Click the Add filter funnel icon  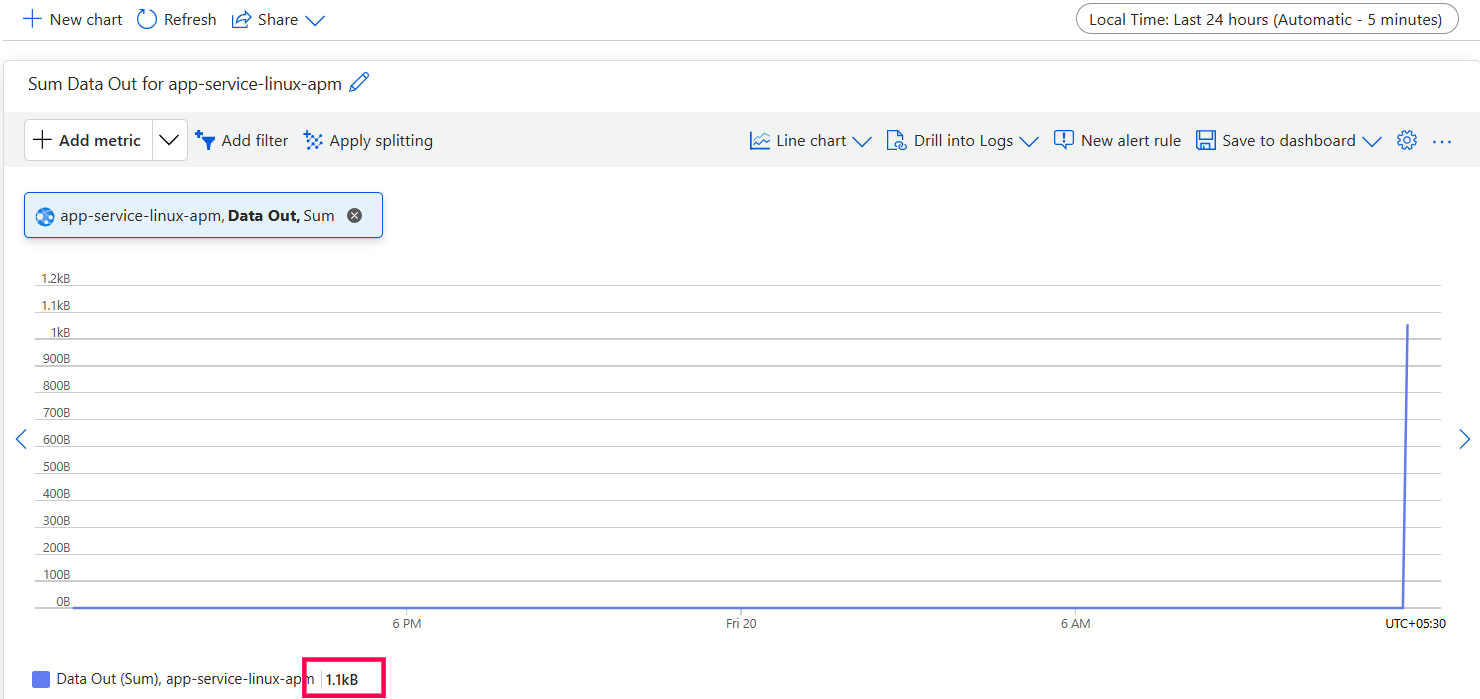point(205,141)
